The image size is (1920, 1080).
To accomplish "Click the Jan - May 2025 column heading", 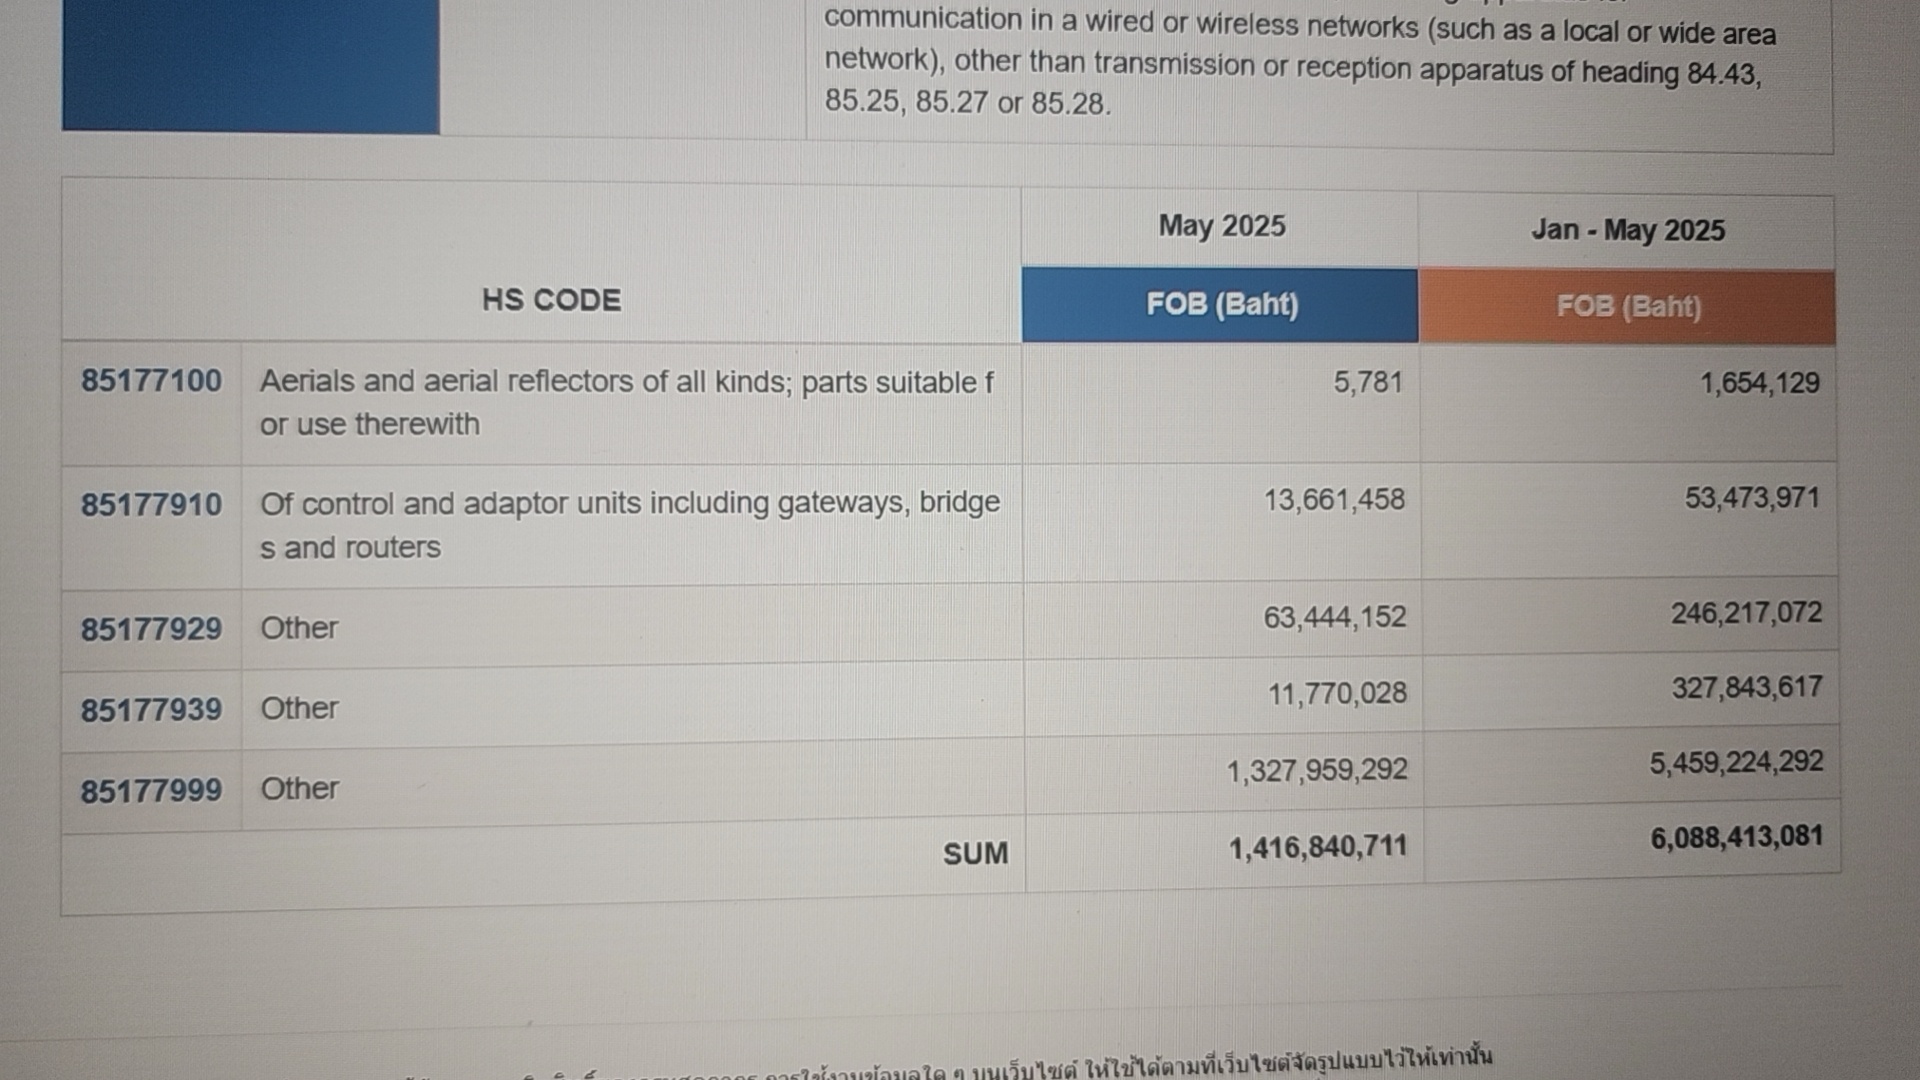I will tap(1628, 231).
